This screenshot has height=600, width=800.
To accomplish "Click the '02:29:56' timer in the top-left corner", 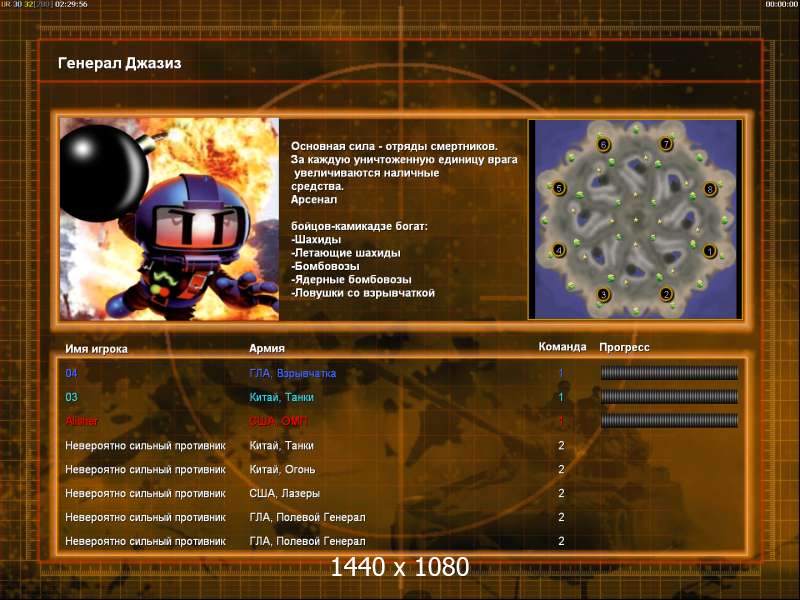I will point(71,4).
